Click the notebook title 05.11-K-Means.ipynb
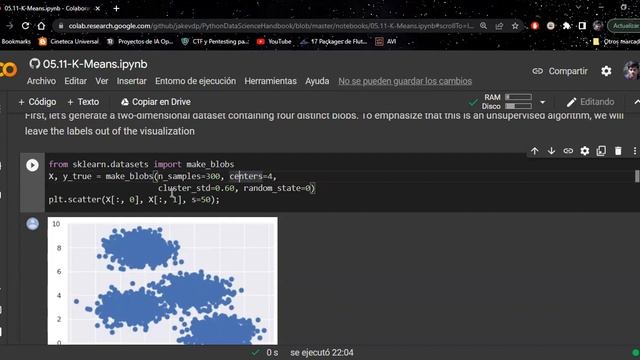Viewport: 640px width, 360px height. pyautogui.click(x=95, y=64)
